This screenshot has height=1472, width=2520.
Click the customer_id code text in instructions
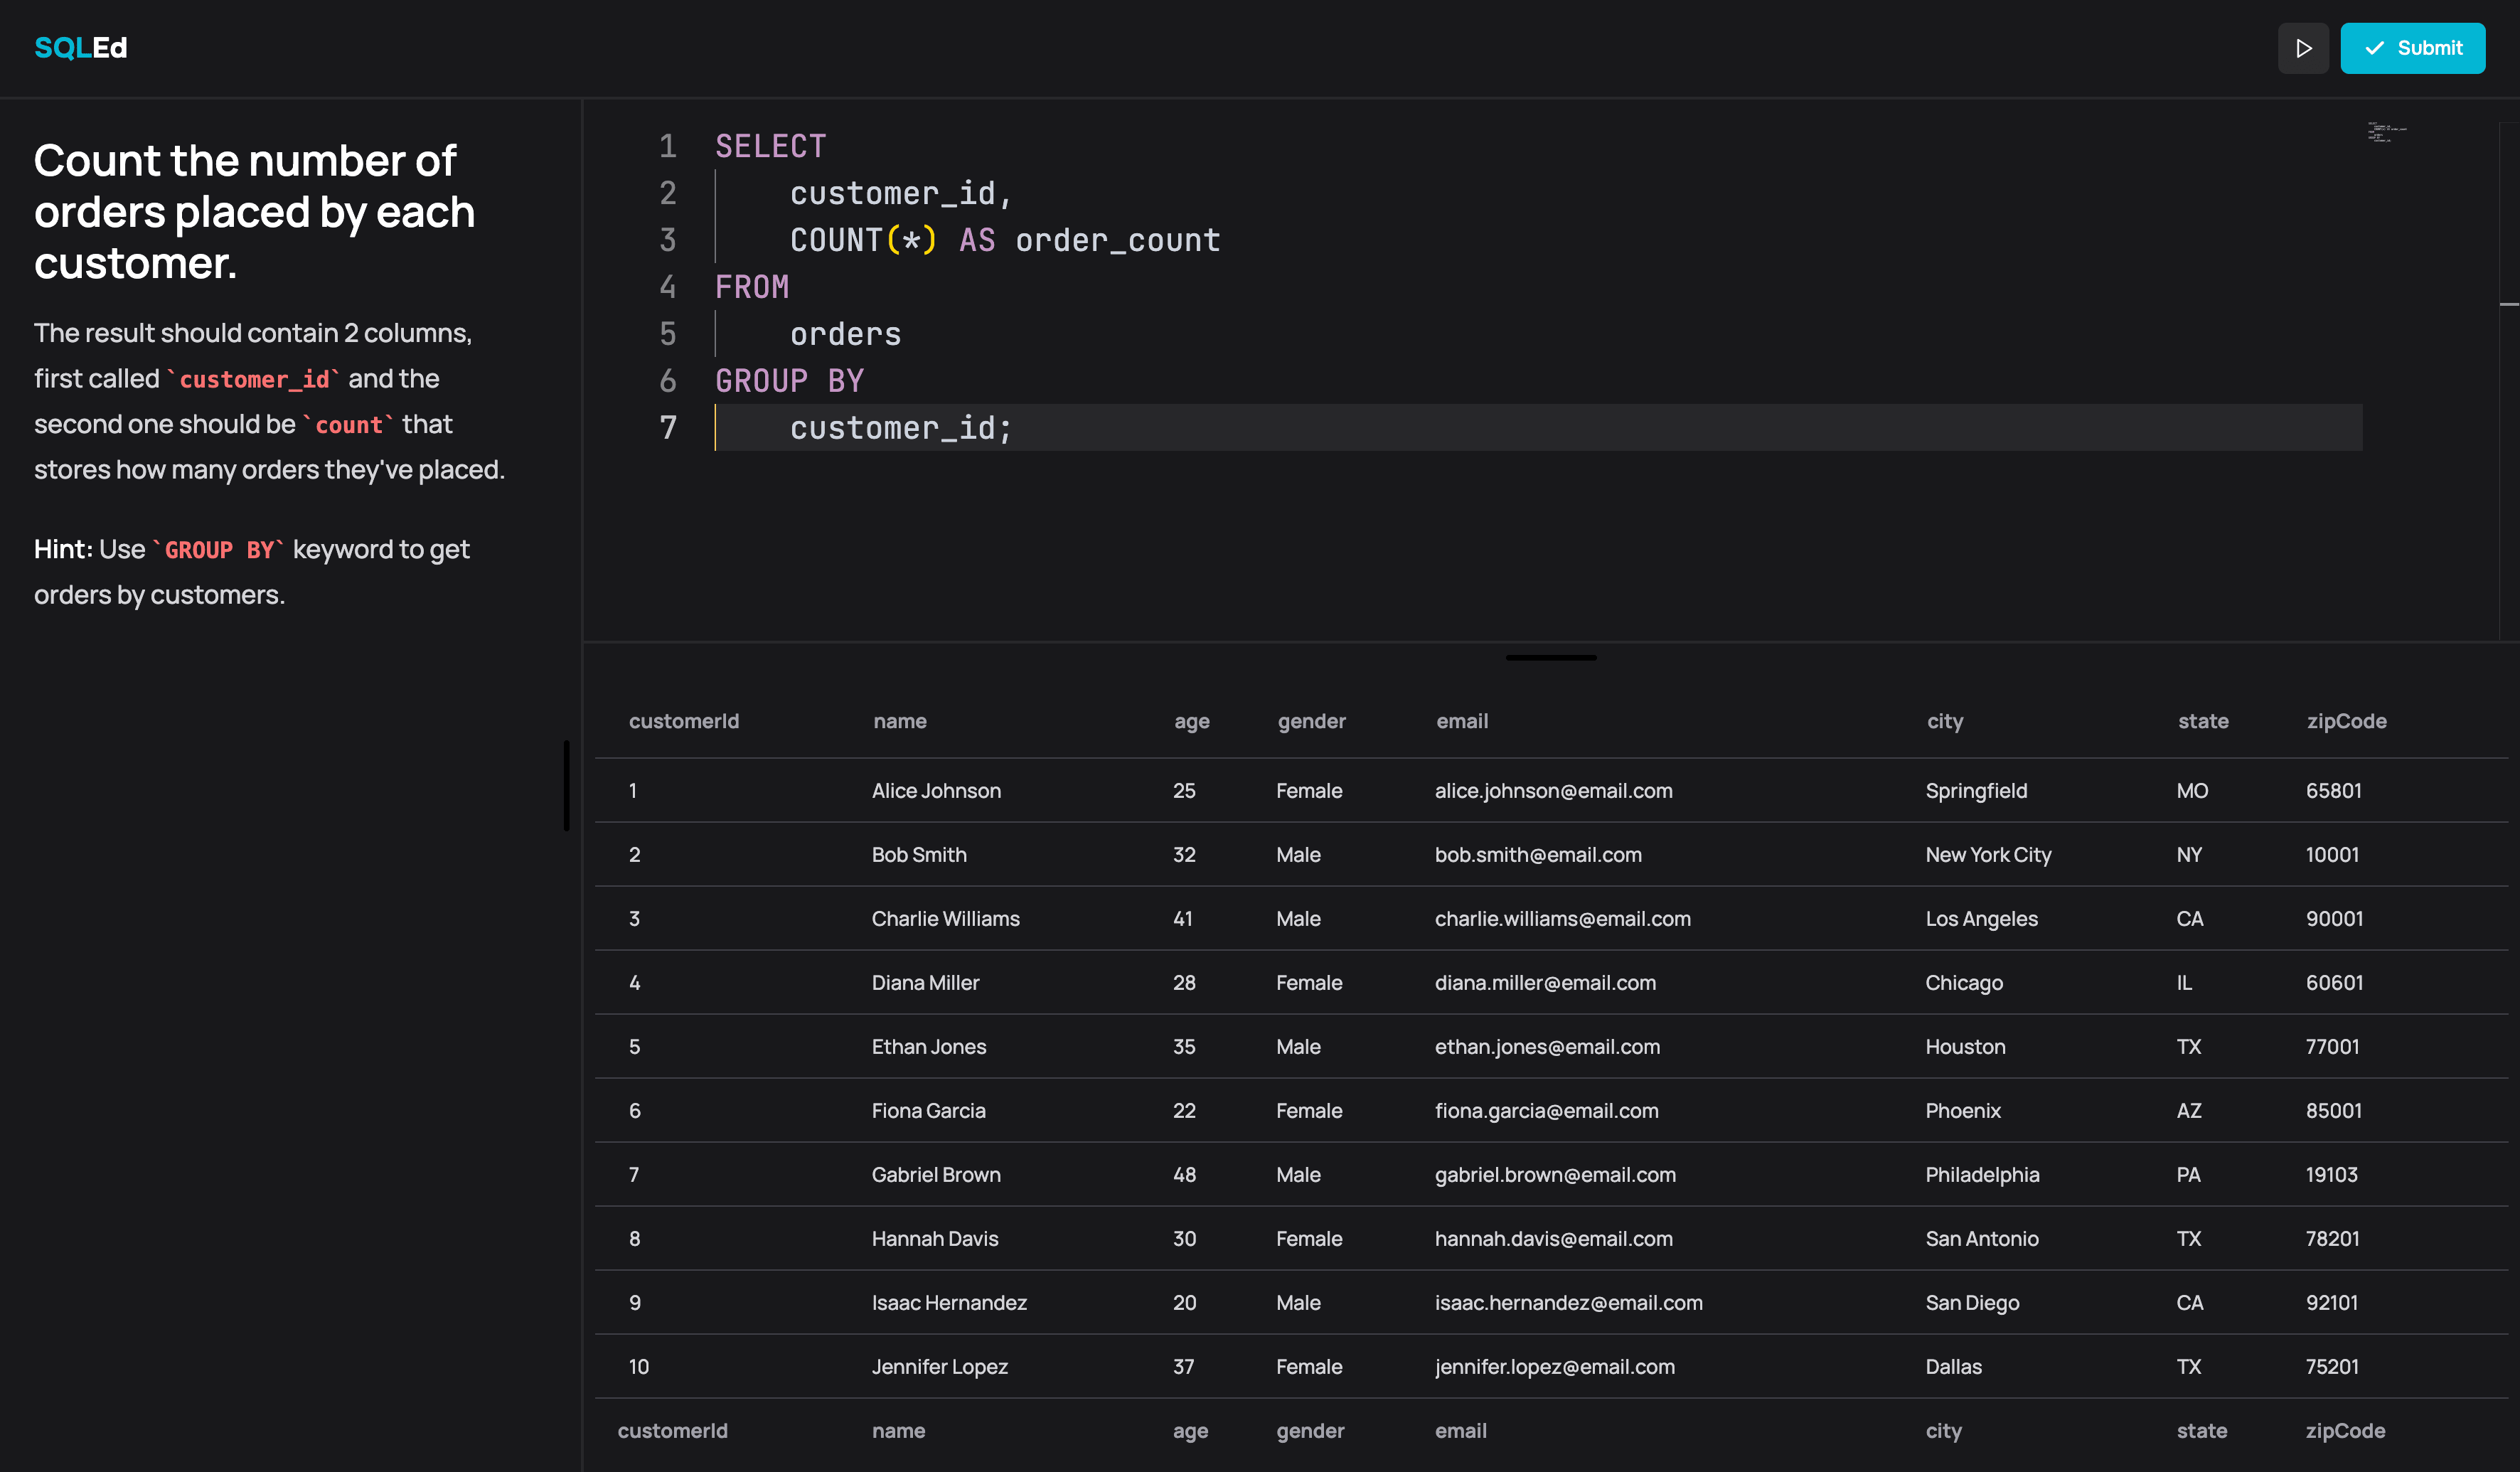(254, 379)
